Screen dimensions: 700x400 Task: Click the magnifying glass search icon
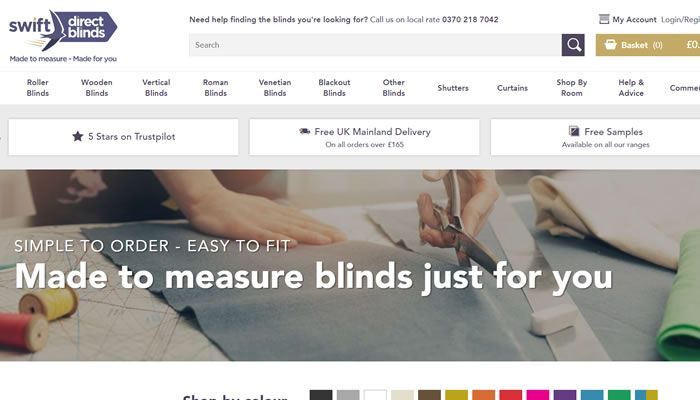point(573,45)
